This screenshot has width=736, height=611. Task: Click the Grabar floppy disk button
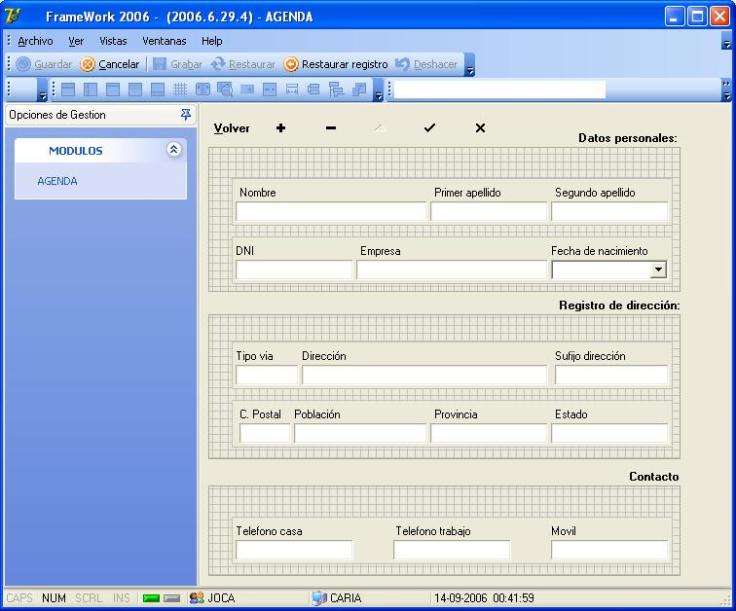click(x=178, y=64)
